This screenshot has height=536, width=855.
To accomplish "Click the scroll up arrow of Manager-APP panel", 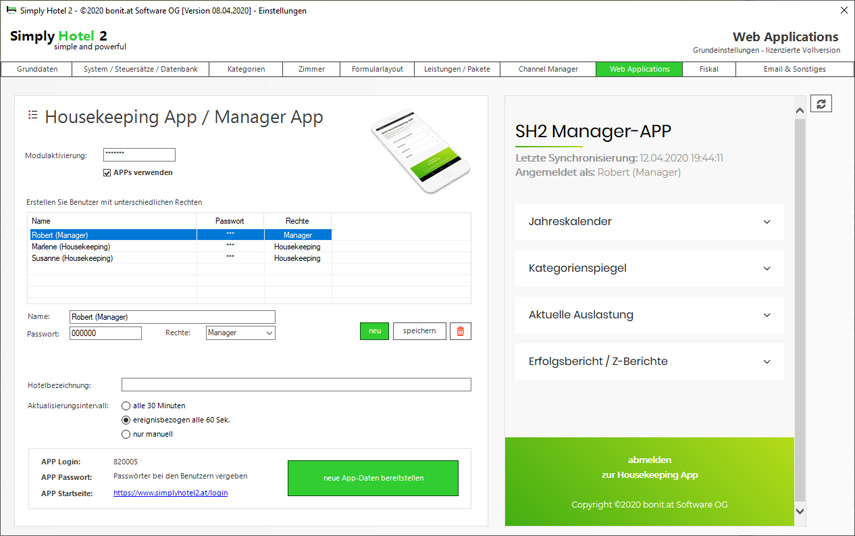I will [x=799, y=111].
